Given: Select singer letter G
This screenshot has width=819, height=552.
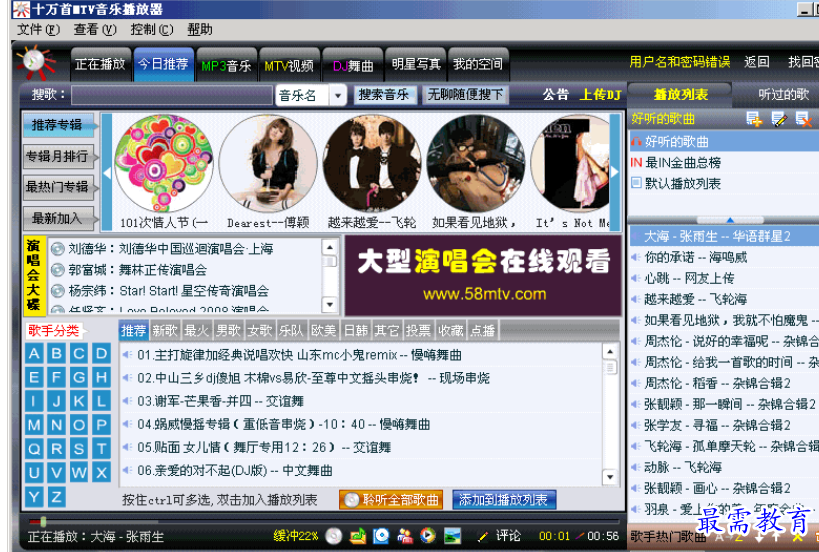Looking at the screenshot, I should point(79,377).
